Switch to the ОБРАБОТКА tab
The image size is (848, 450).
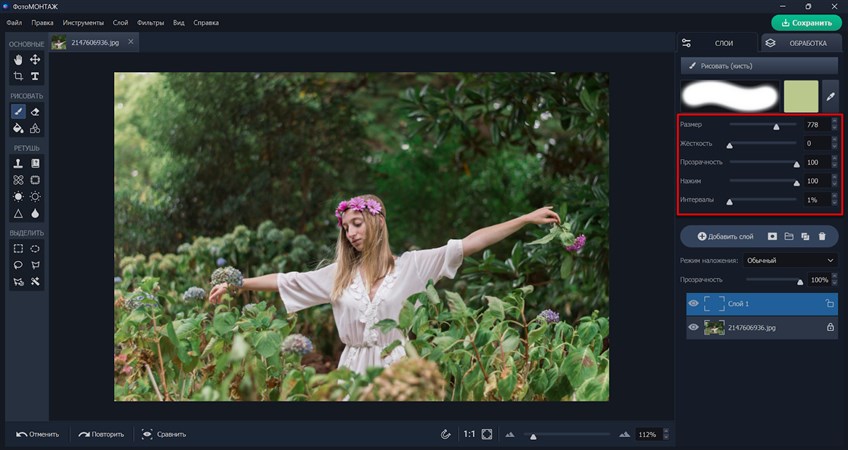coord(798,43)
